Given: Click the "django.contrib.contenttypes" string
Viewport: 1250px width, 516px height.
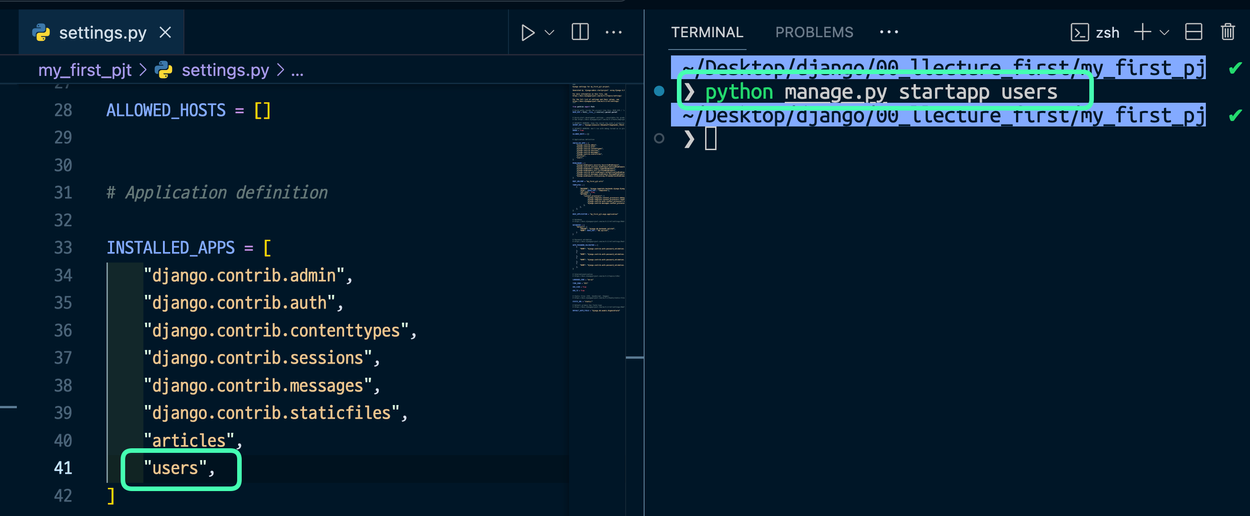Looking at the screenshot, I should (276, 330).
